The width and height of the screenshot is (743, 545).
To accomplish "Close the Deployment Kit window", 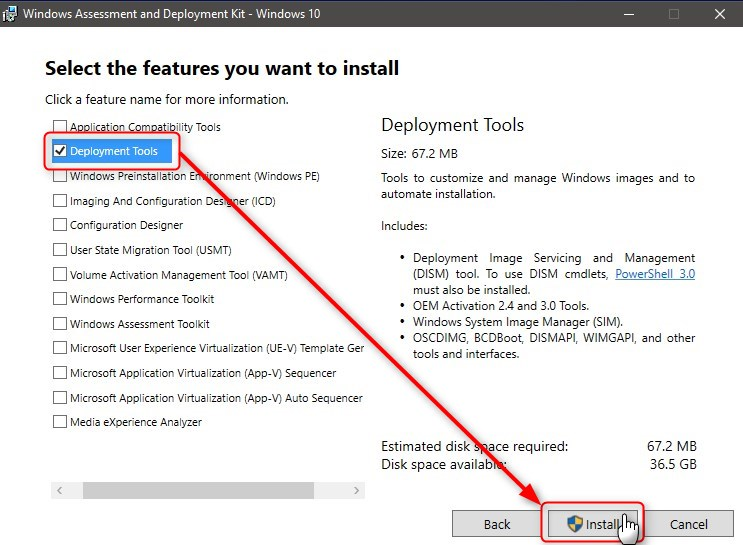I will tap(720, 14).
